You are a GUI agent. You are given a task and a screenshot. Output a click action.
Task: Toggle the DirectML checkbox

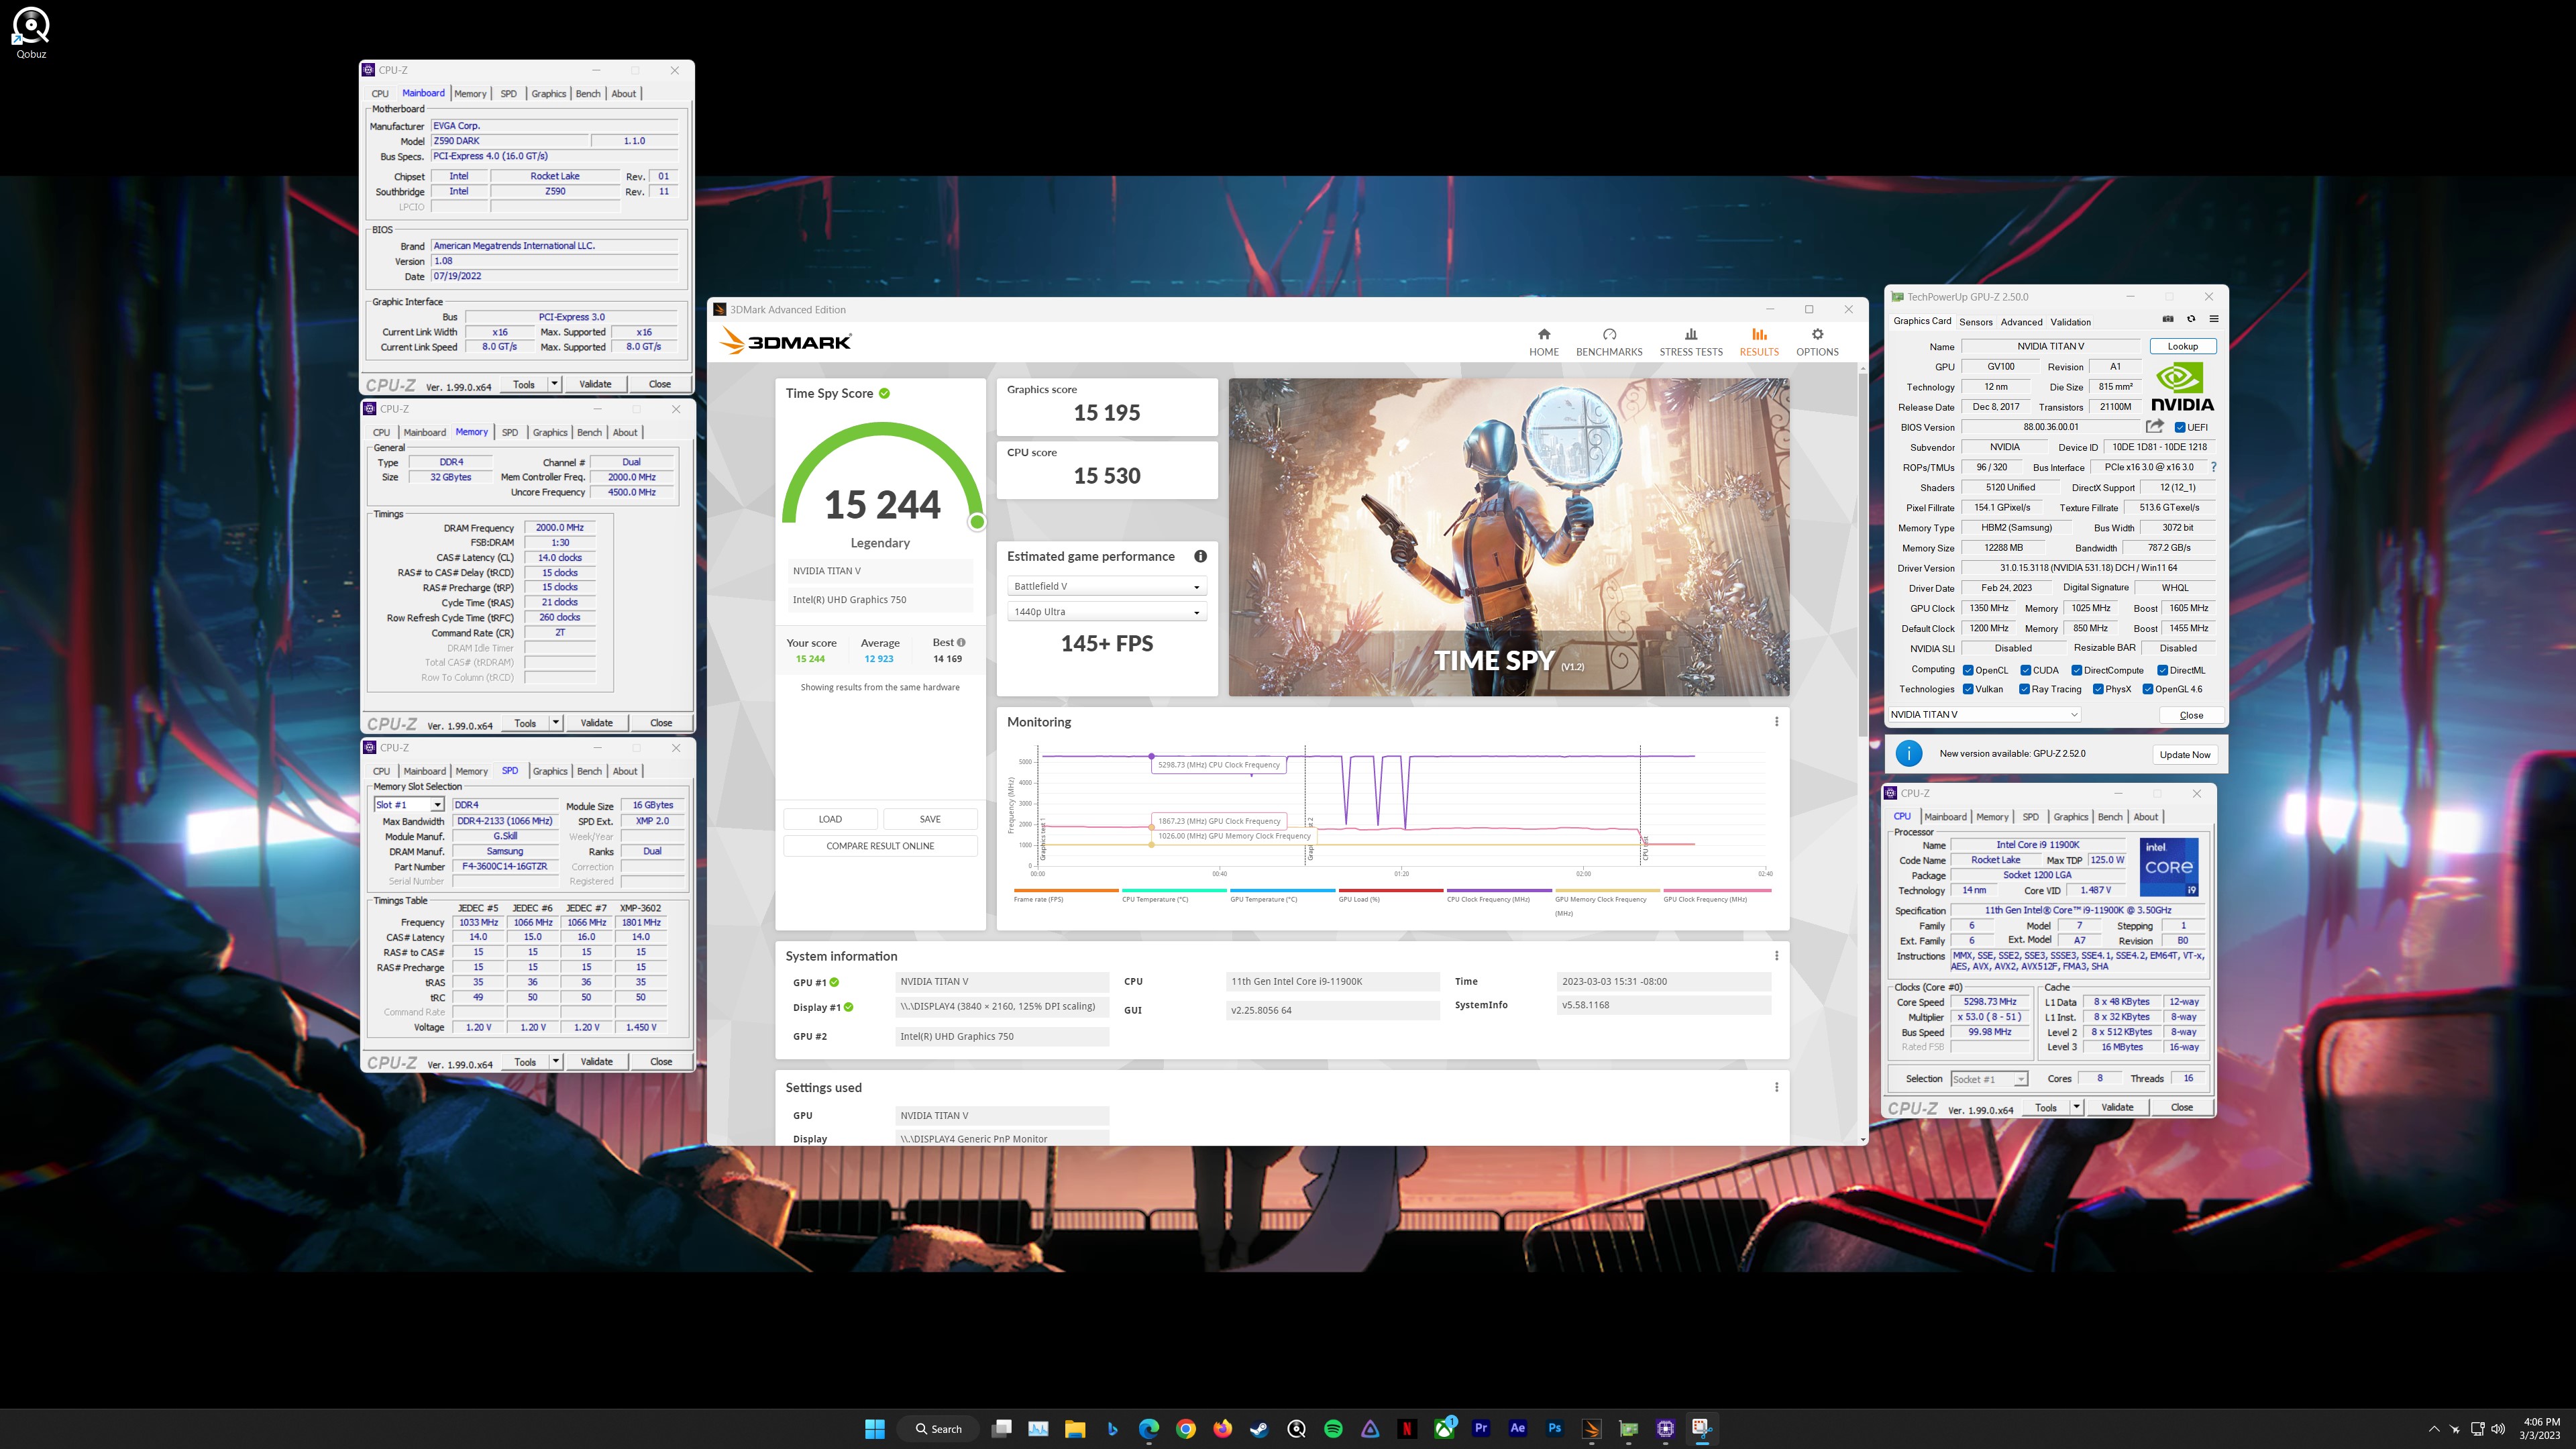pos(2162,670)
